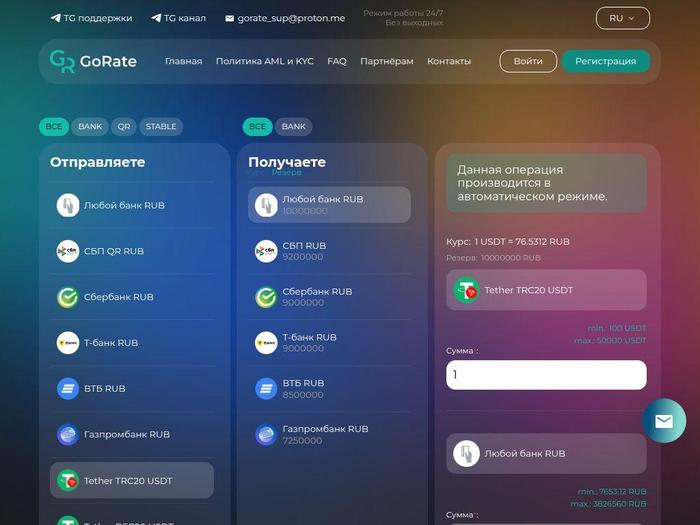
Task: Click the GoRate logo icon
Action: (x=62, y=61)
